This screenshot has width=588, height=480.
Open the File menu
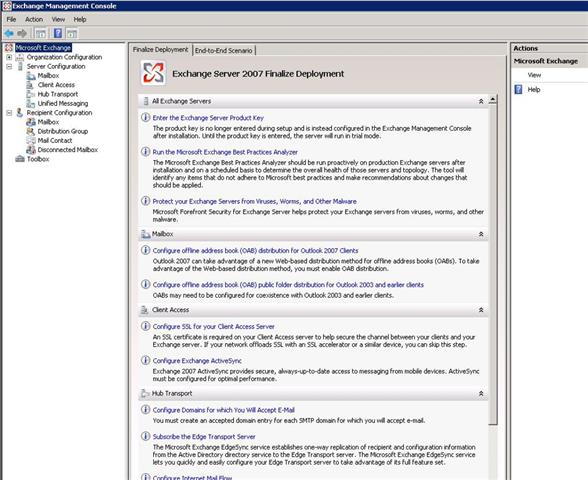coord(11,20)
